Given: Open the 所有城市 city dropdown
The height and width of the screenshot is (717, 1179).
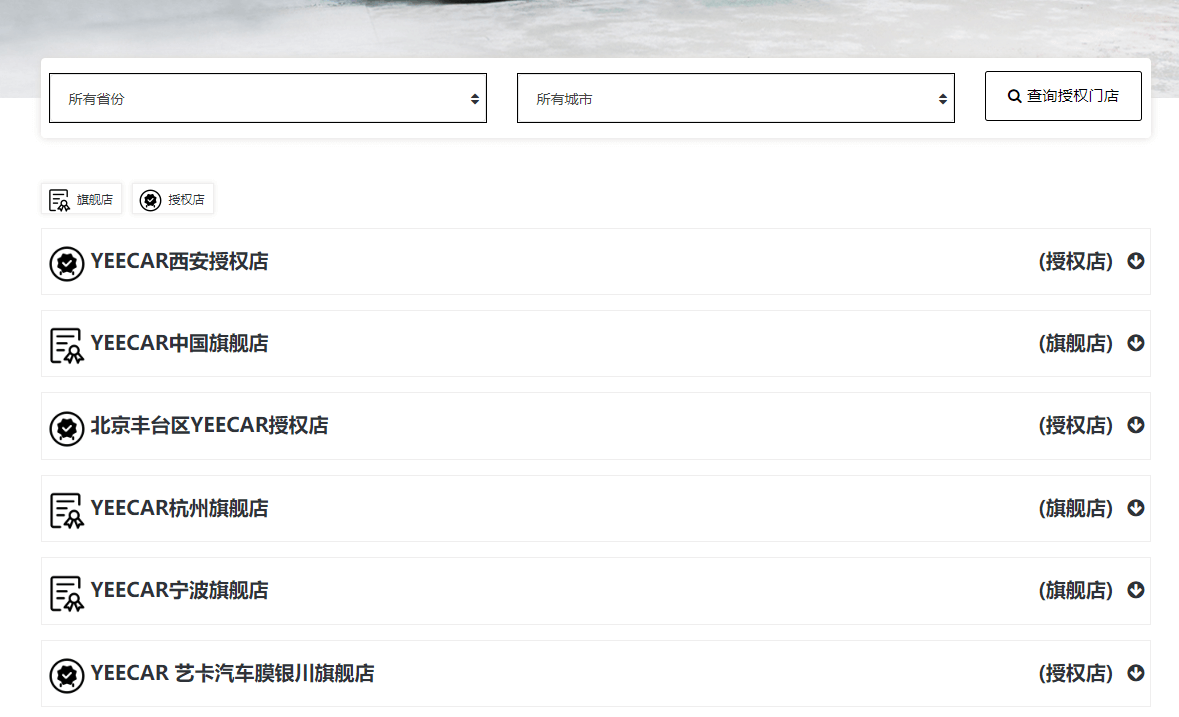Looking at the screenshot, I should point(735,98).
